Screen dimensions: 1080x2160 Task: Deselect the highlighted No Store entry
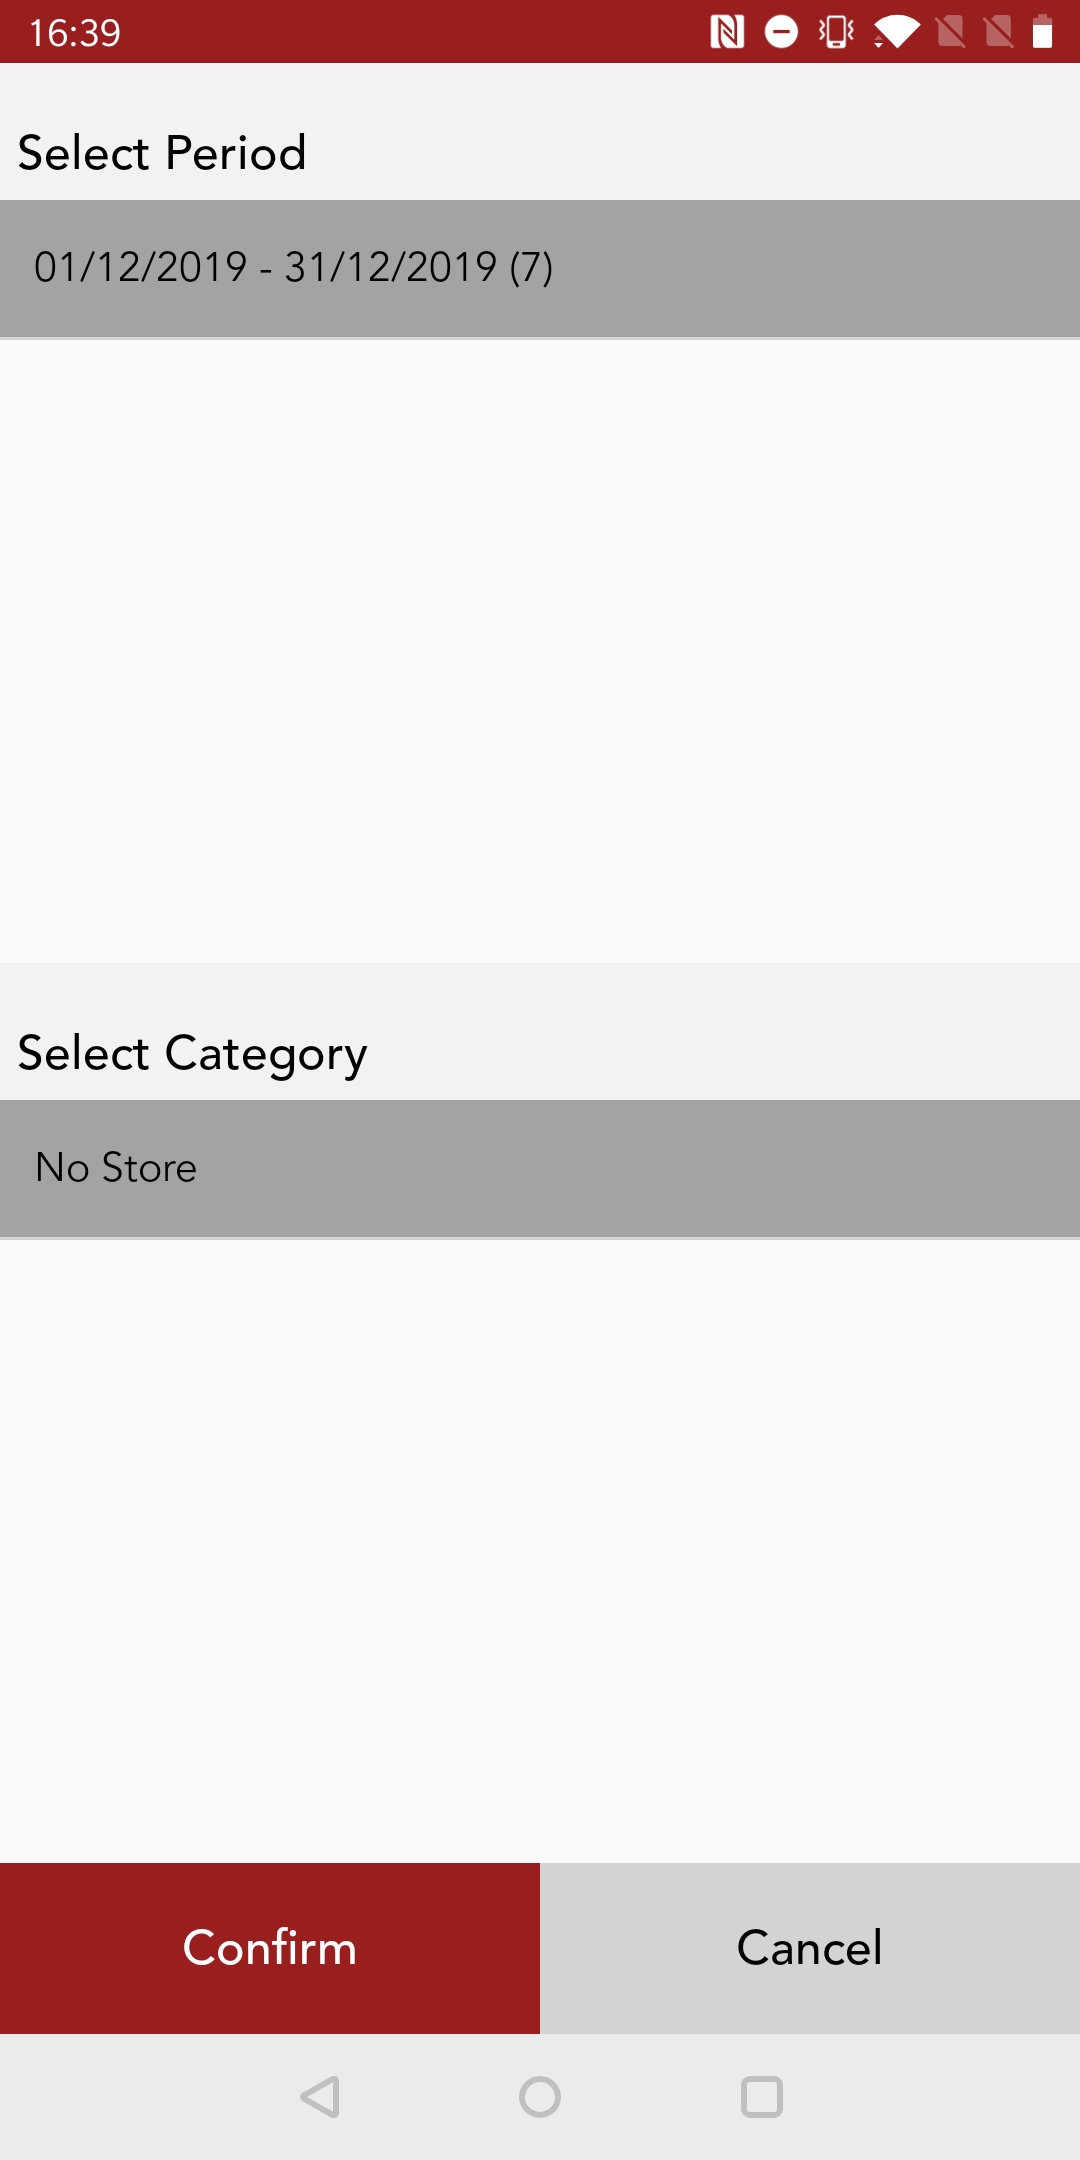click(x=540, y=1167)
